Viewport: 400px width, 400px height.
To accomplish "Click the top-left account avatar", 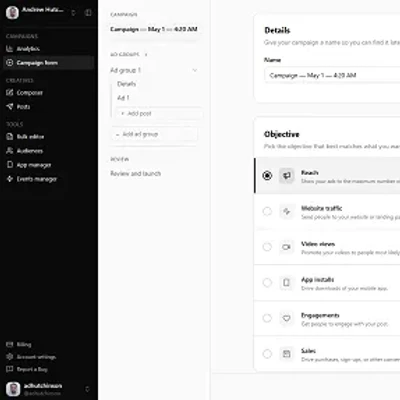I will 12,13.
